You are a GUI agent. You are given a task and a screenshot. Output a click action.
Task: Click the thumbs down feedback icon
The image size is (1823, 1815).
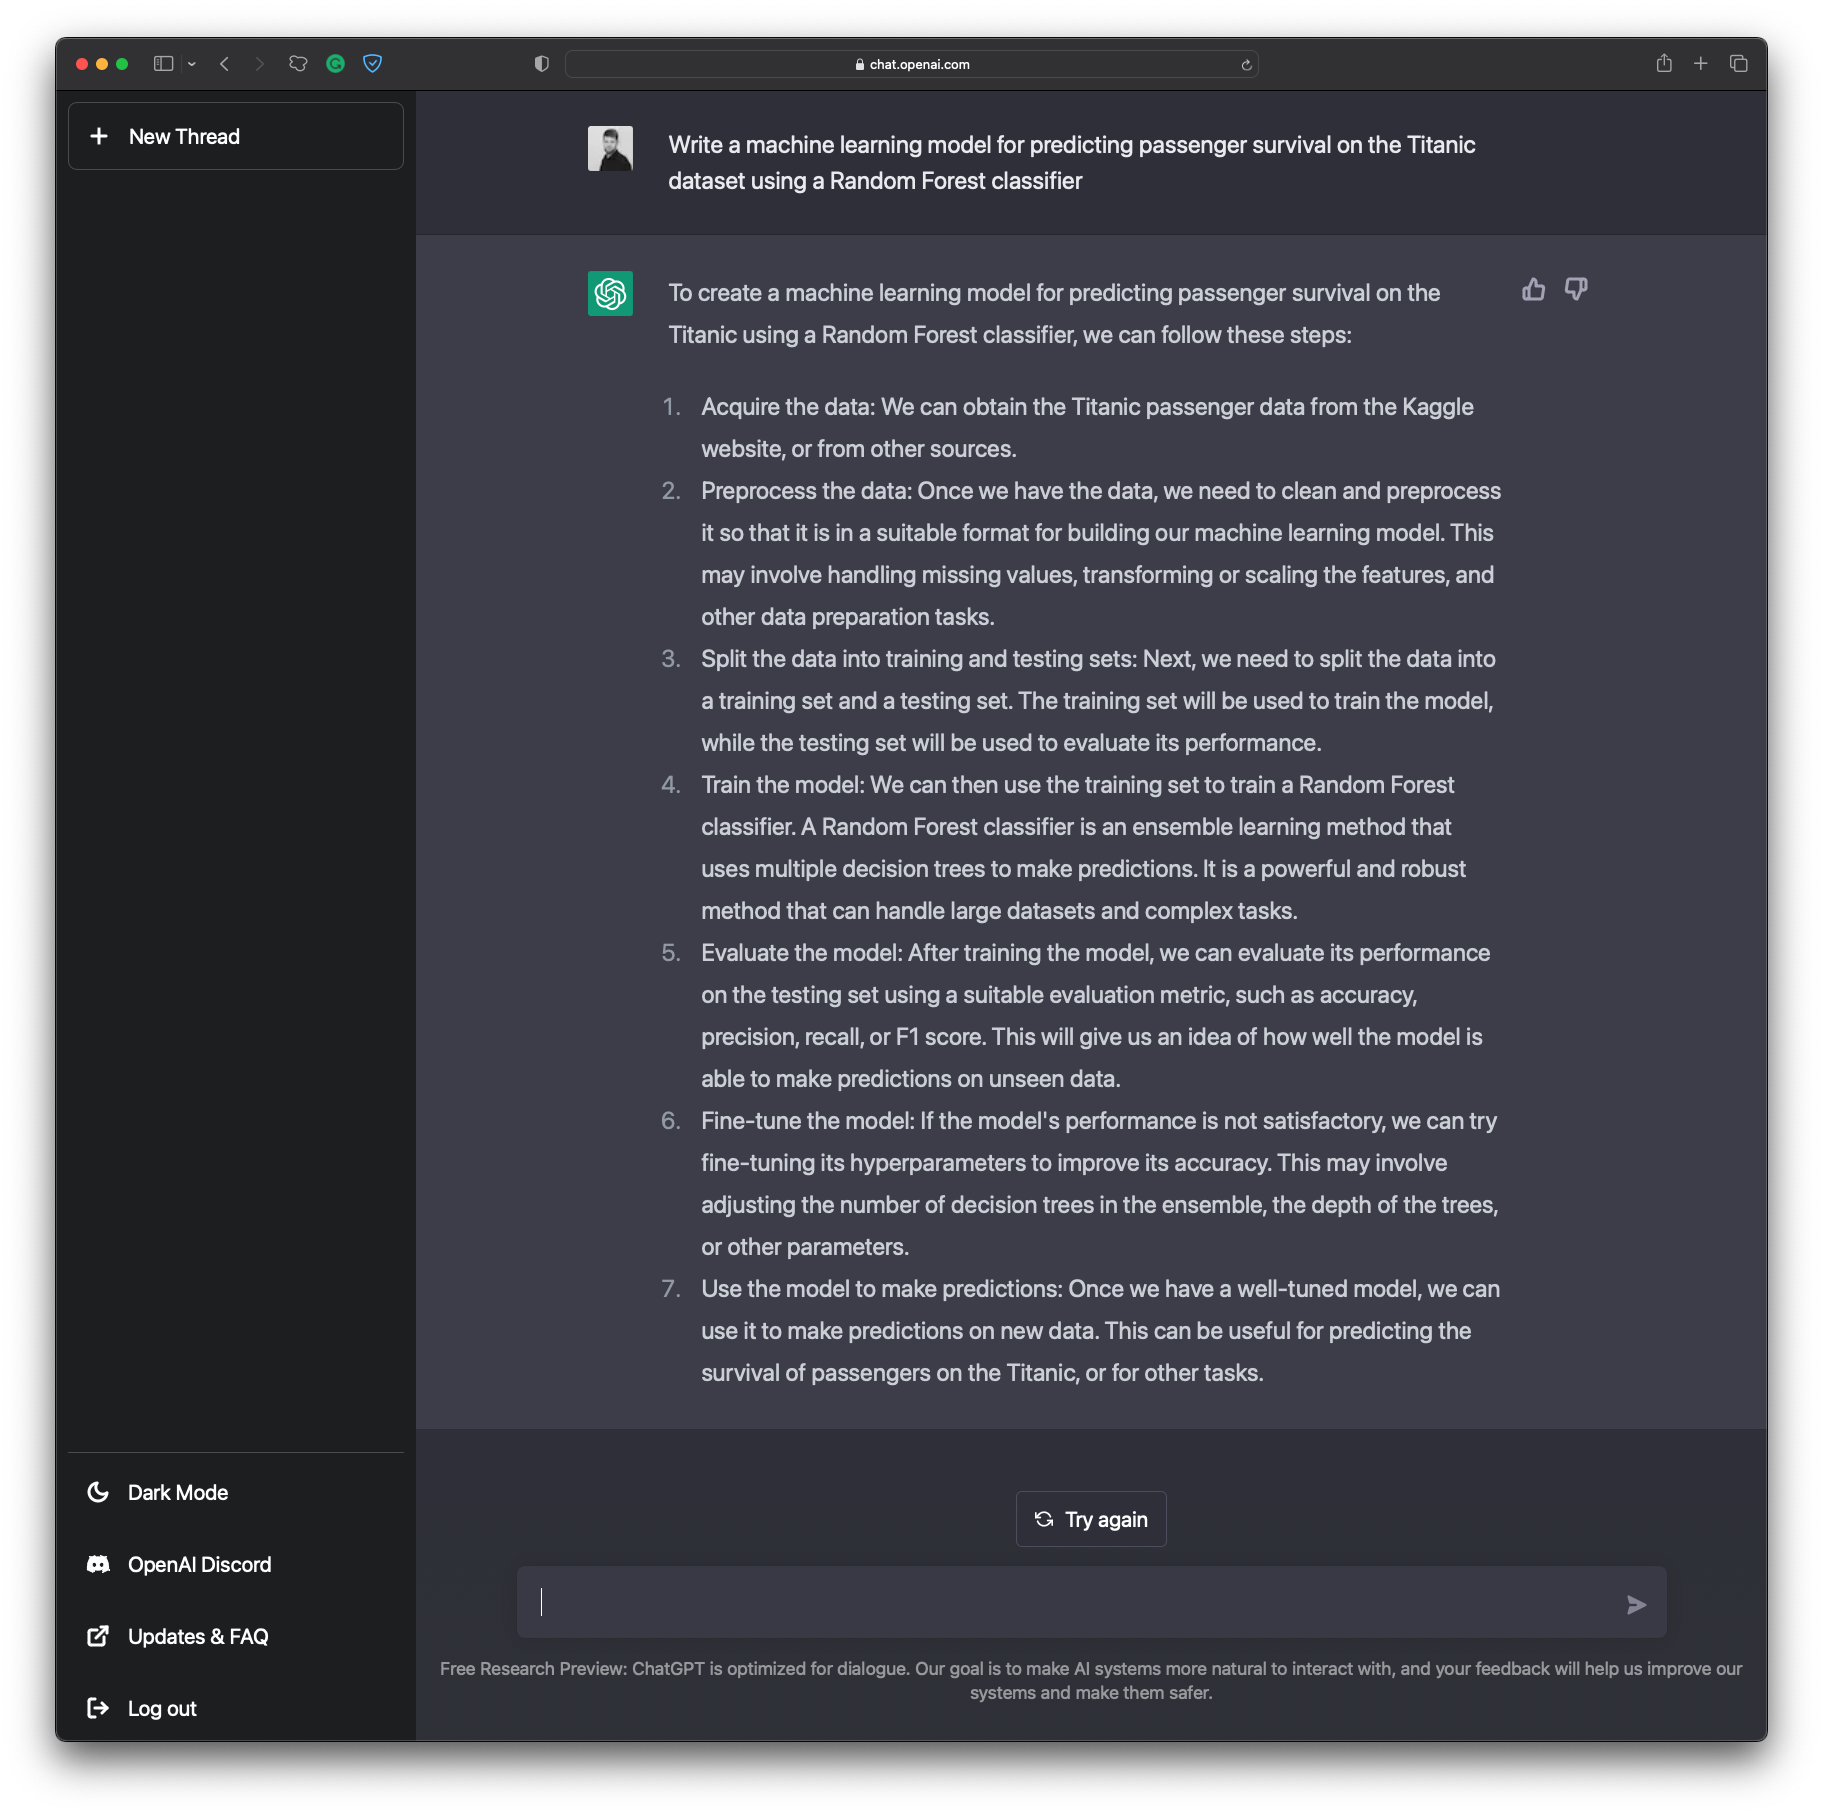1576,290
